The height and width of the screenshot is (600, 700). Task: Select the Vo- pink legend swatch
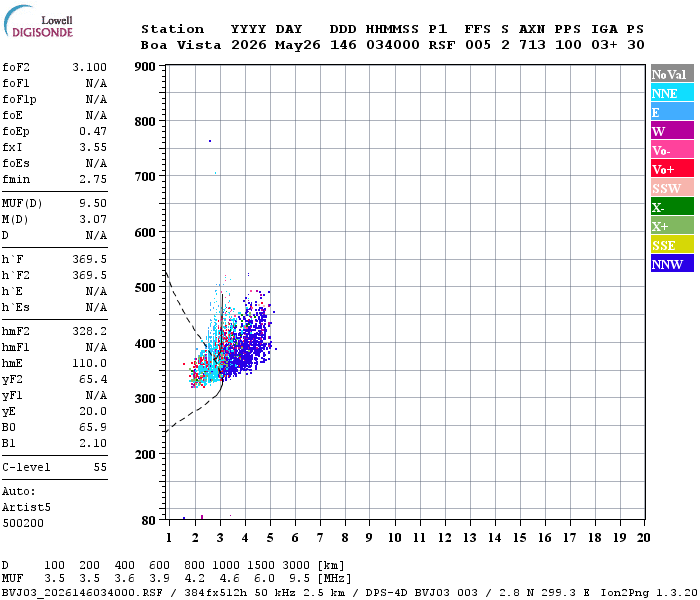672,150
